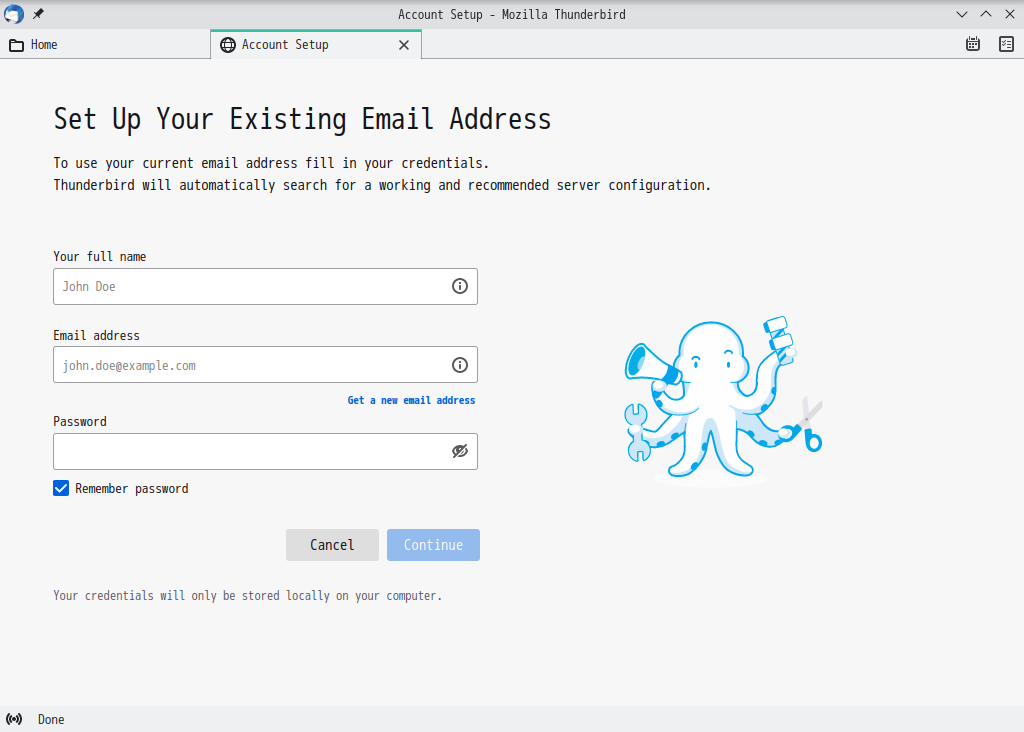Screen dimensions: 1024x732
Task: Maximize the Thunderbird window
Action: 986,14
